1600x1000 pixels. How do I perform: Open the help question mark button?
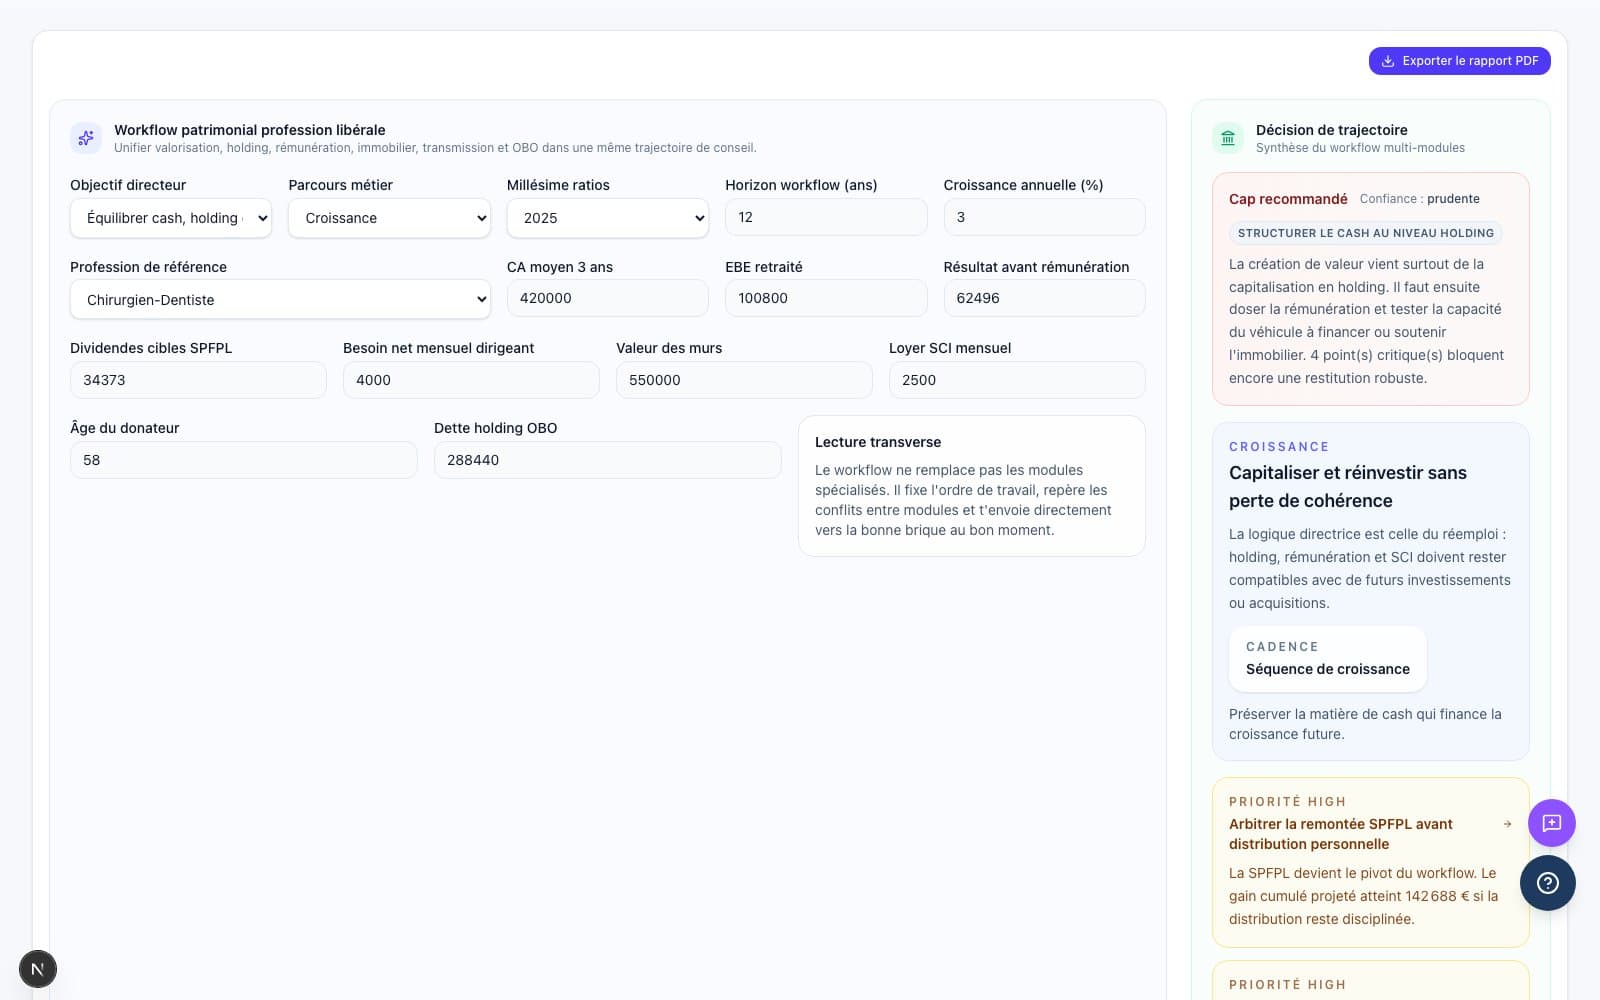point(1547,883)
